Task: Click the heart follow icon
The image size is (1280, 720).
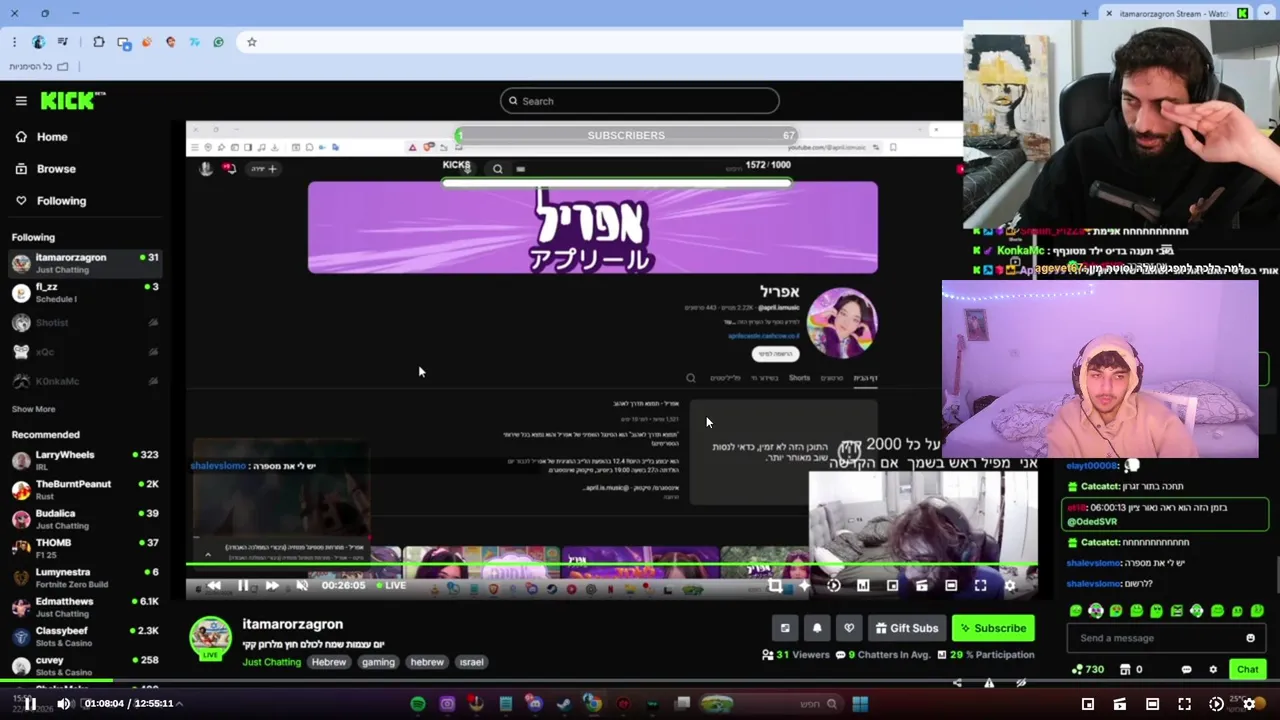Action: [849, 628]
